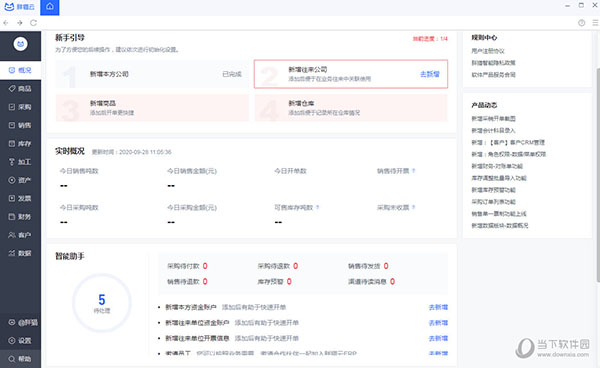Viewport: 600px width, 368px height.
Task: Open the 加工 processing sidebar item
Action: (20, 162)
